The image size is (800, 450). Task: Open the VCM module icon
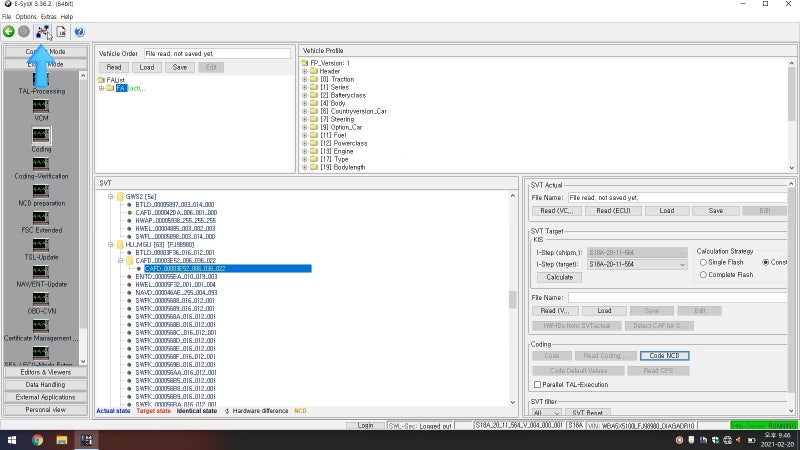pos(41,106)
